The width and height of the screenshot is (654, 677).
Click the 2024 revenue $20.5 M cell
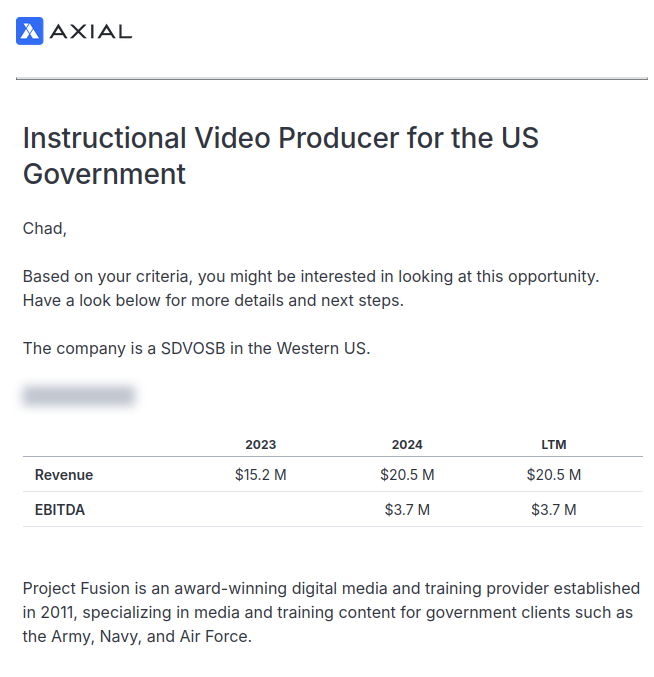407,475
